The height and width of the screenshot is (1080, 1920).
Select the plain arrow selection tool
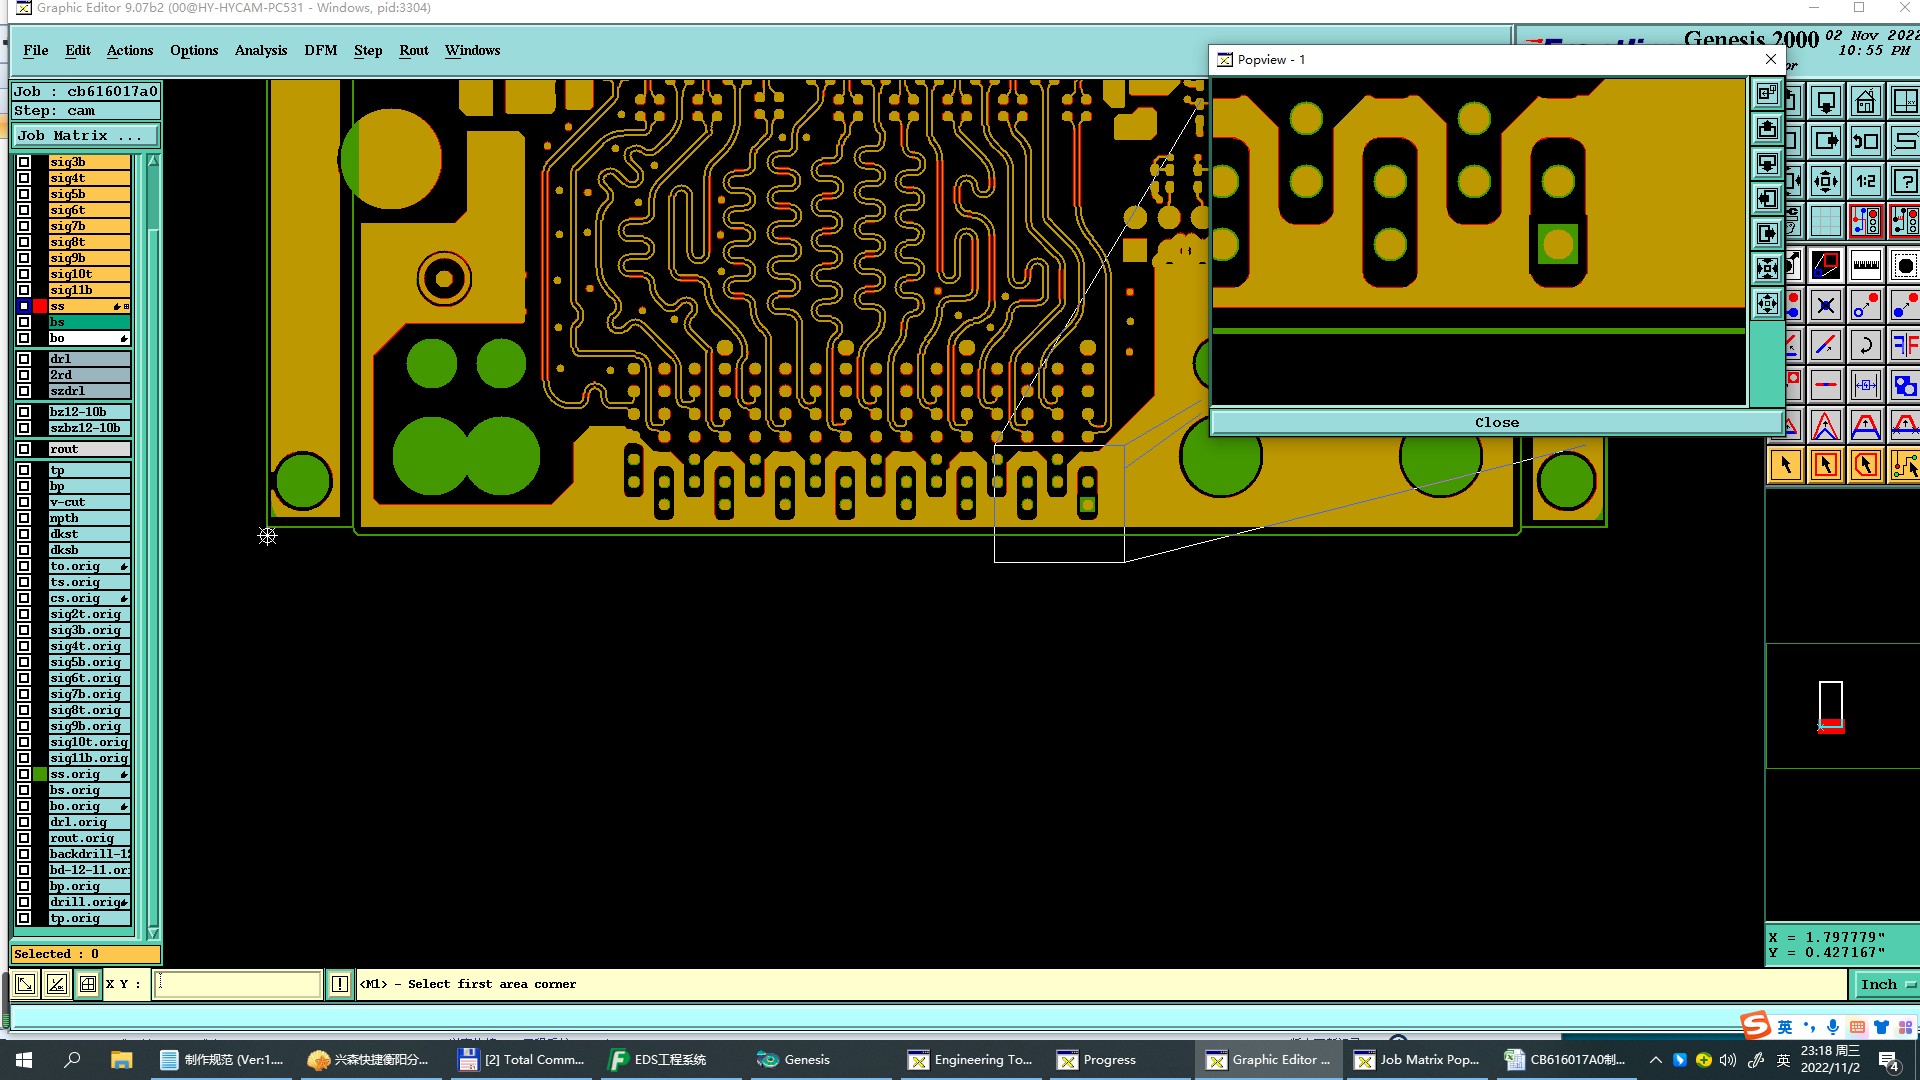tap(1786, 465)
